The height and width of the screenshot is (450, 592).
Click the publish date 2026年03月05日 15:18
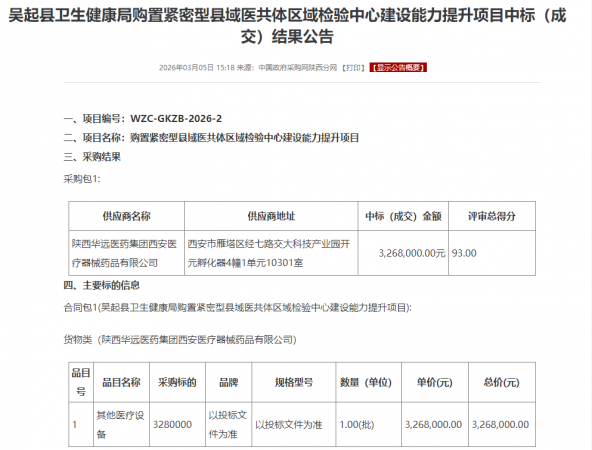click(x=197, y=68)
